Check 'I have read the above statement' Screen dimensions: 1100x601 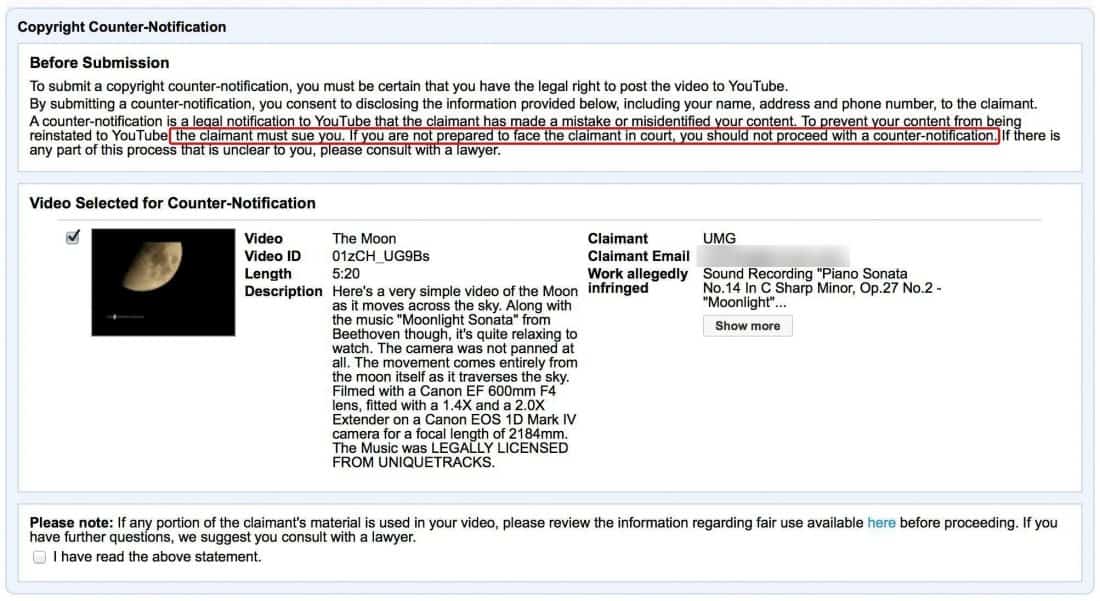(x=40, y=557)
